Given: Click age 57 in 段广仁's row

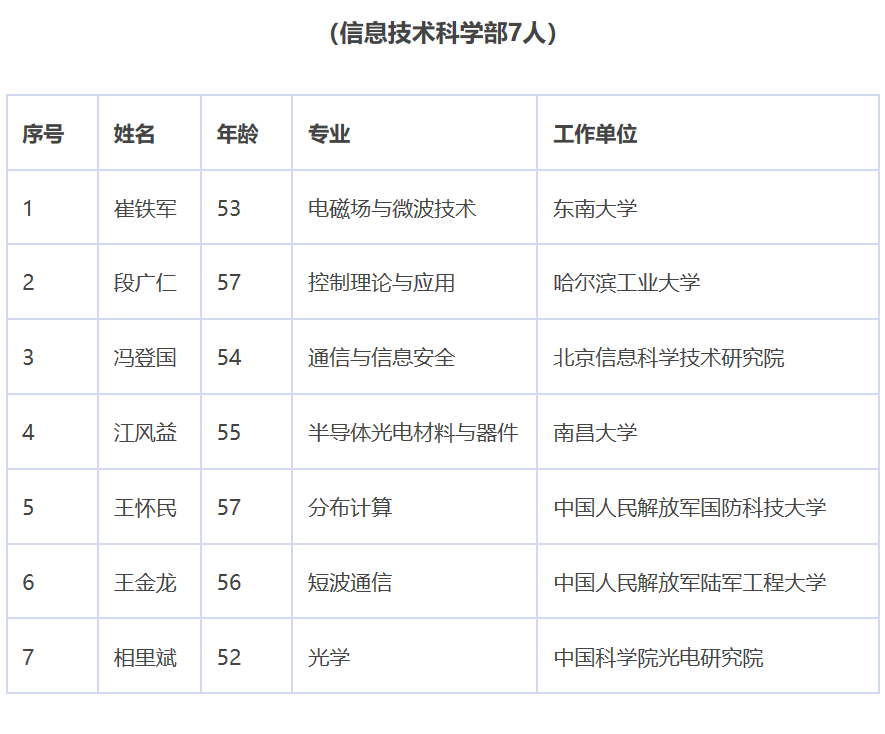Looking at the screenshot, I should (229, 283).
